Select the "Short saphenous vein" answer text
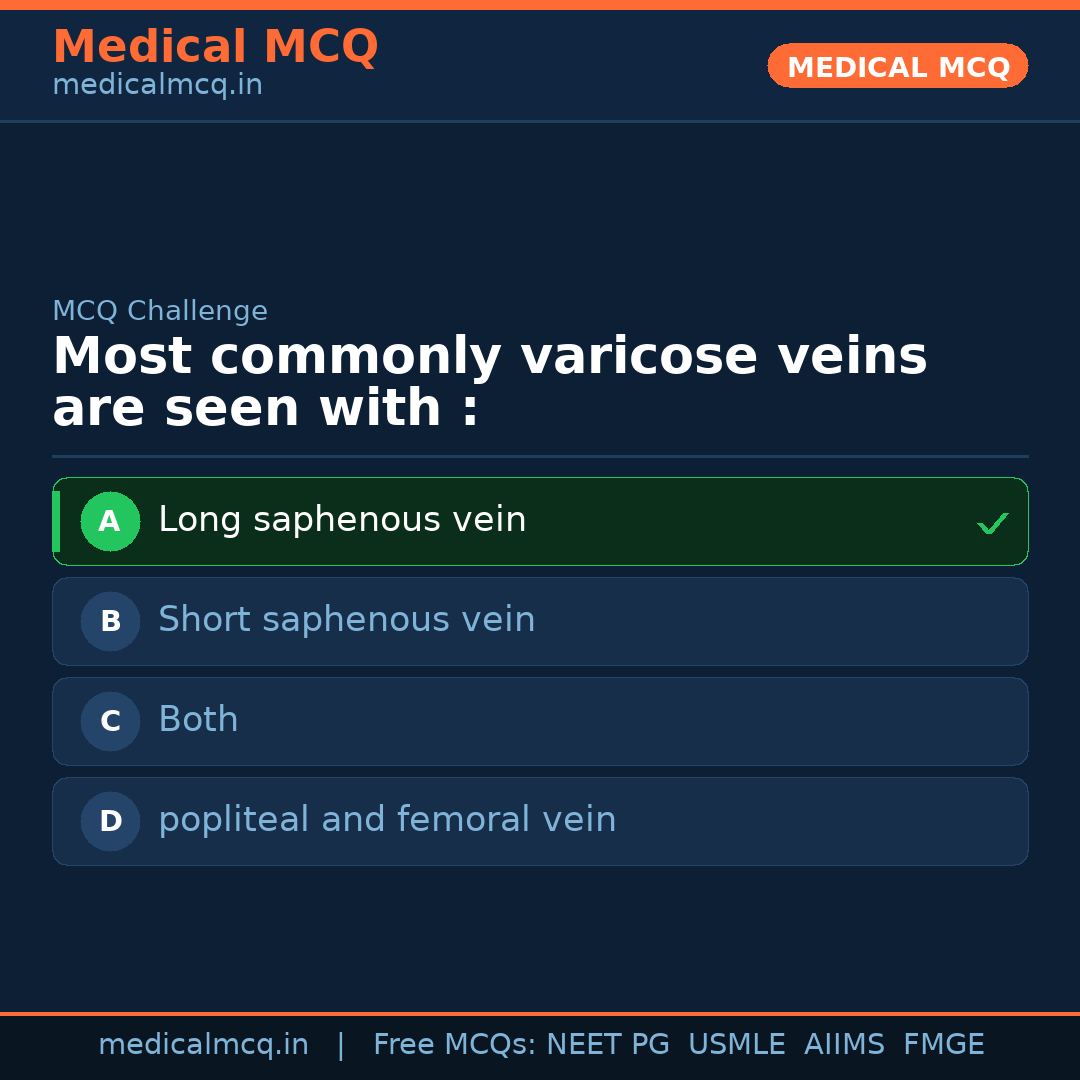1080x1080 pixels. 346,620
